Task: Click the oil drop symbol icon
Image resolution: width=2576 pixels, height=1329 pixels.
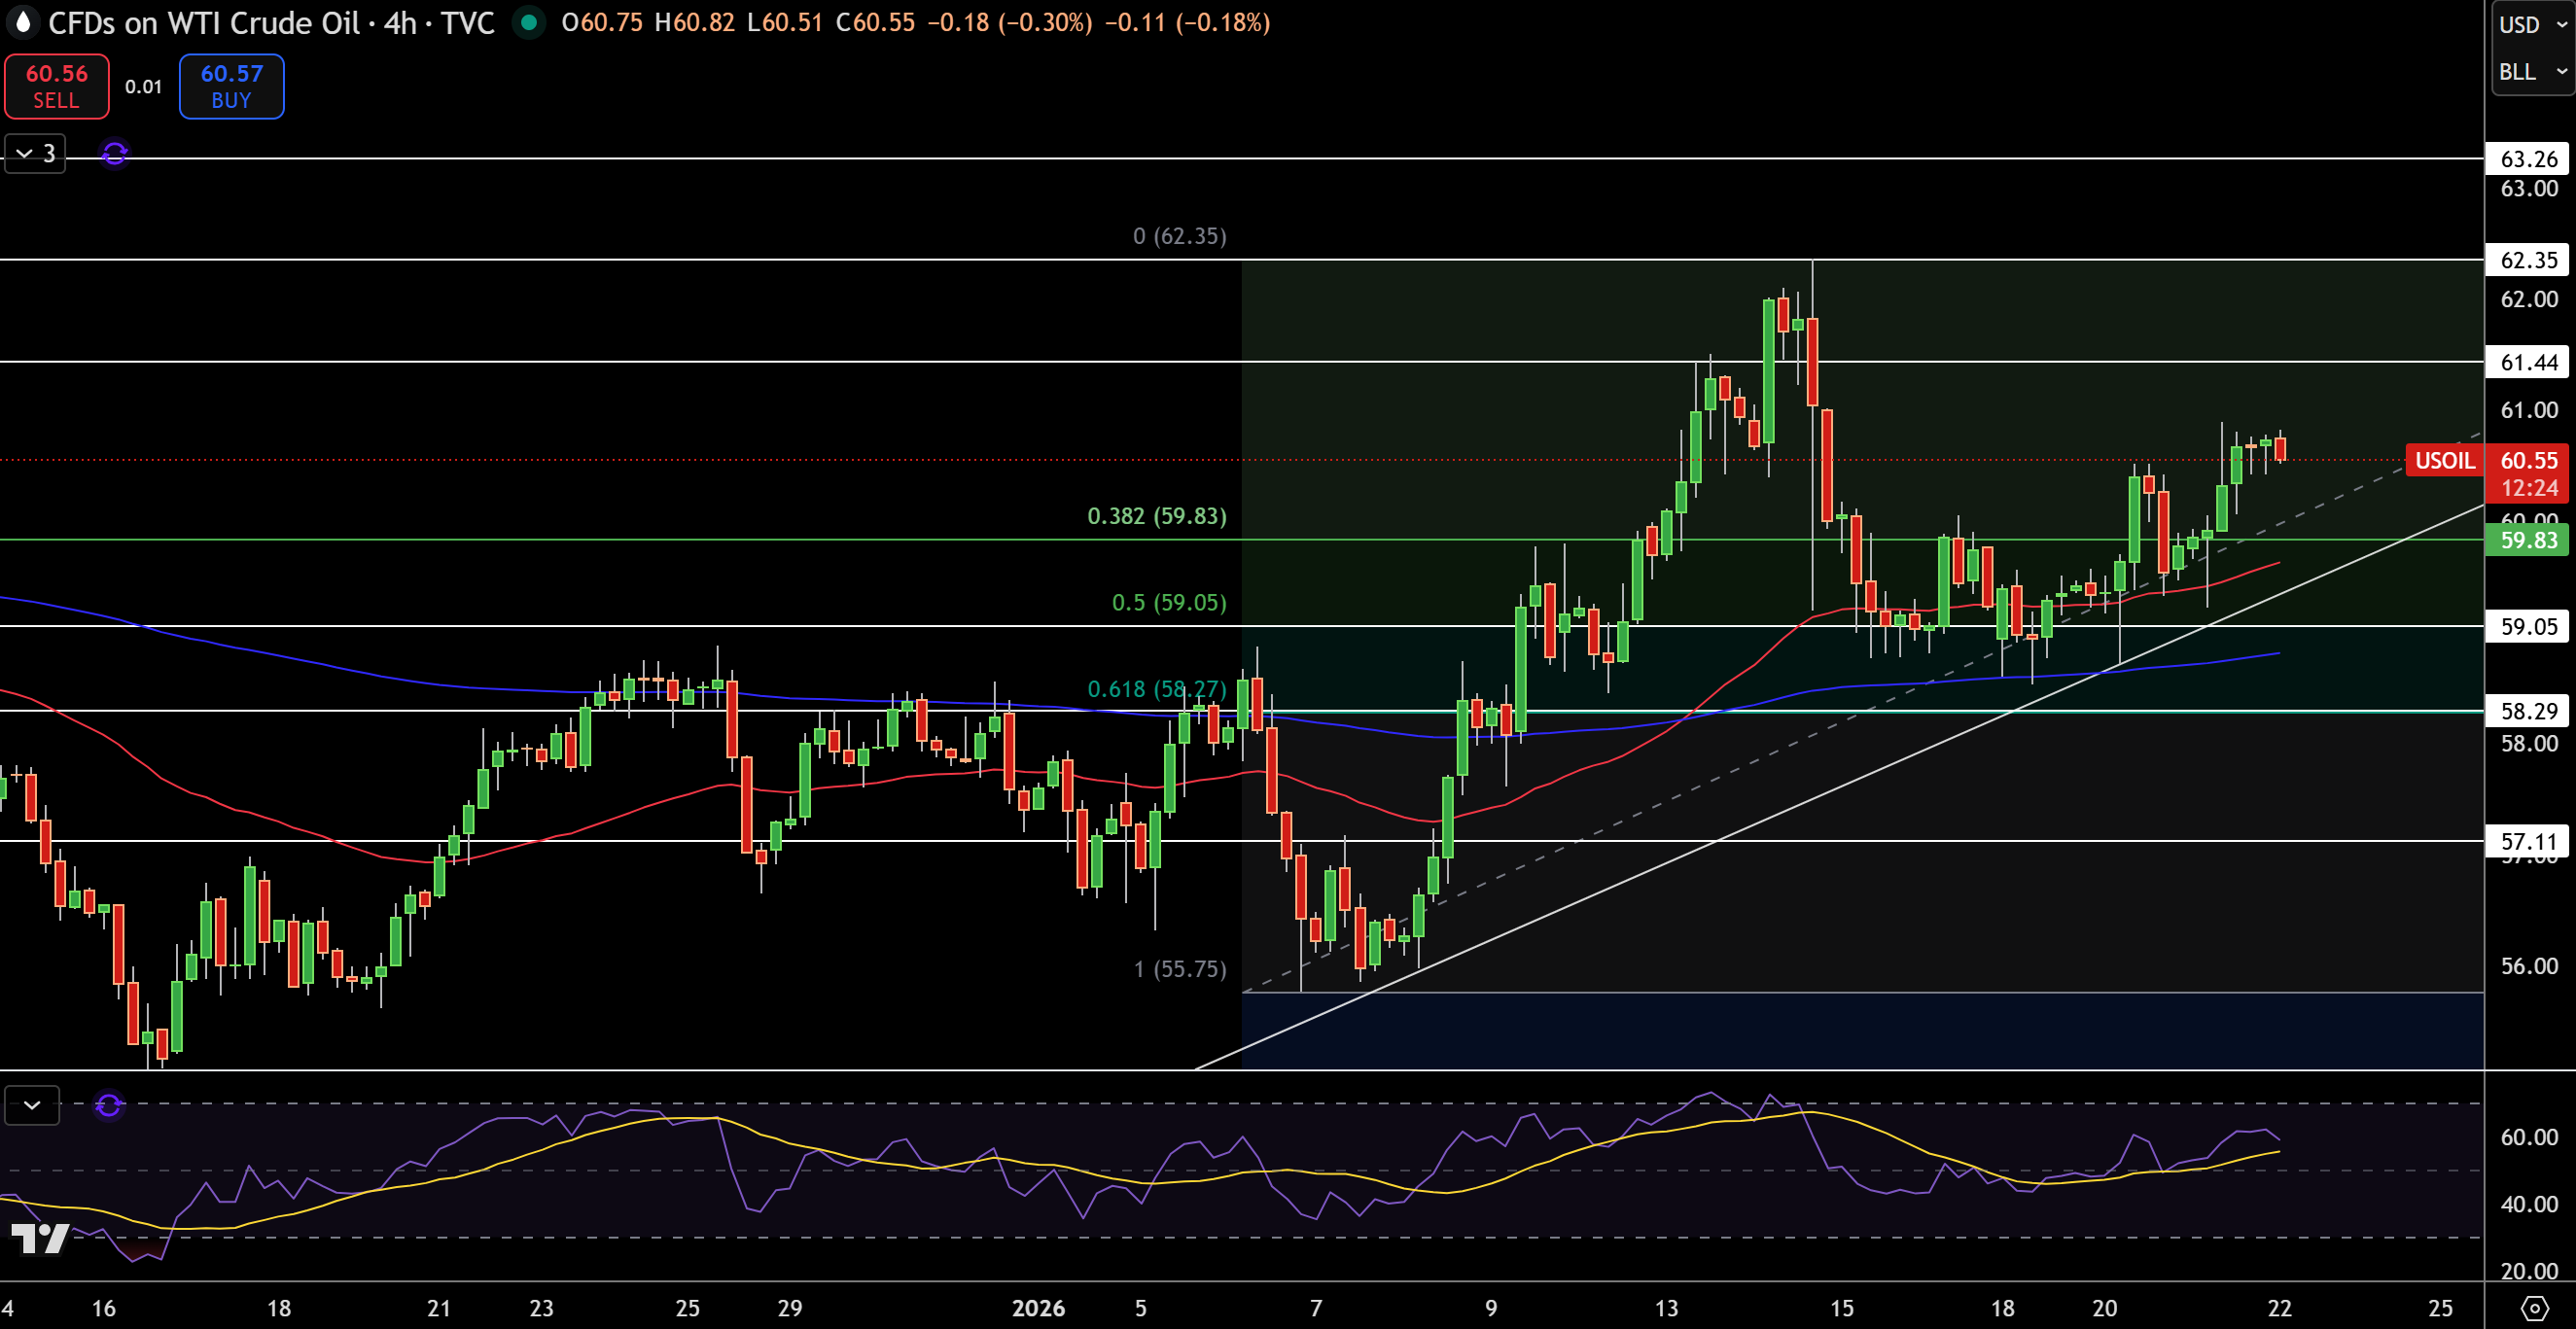Action: [x=22, y=22]
